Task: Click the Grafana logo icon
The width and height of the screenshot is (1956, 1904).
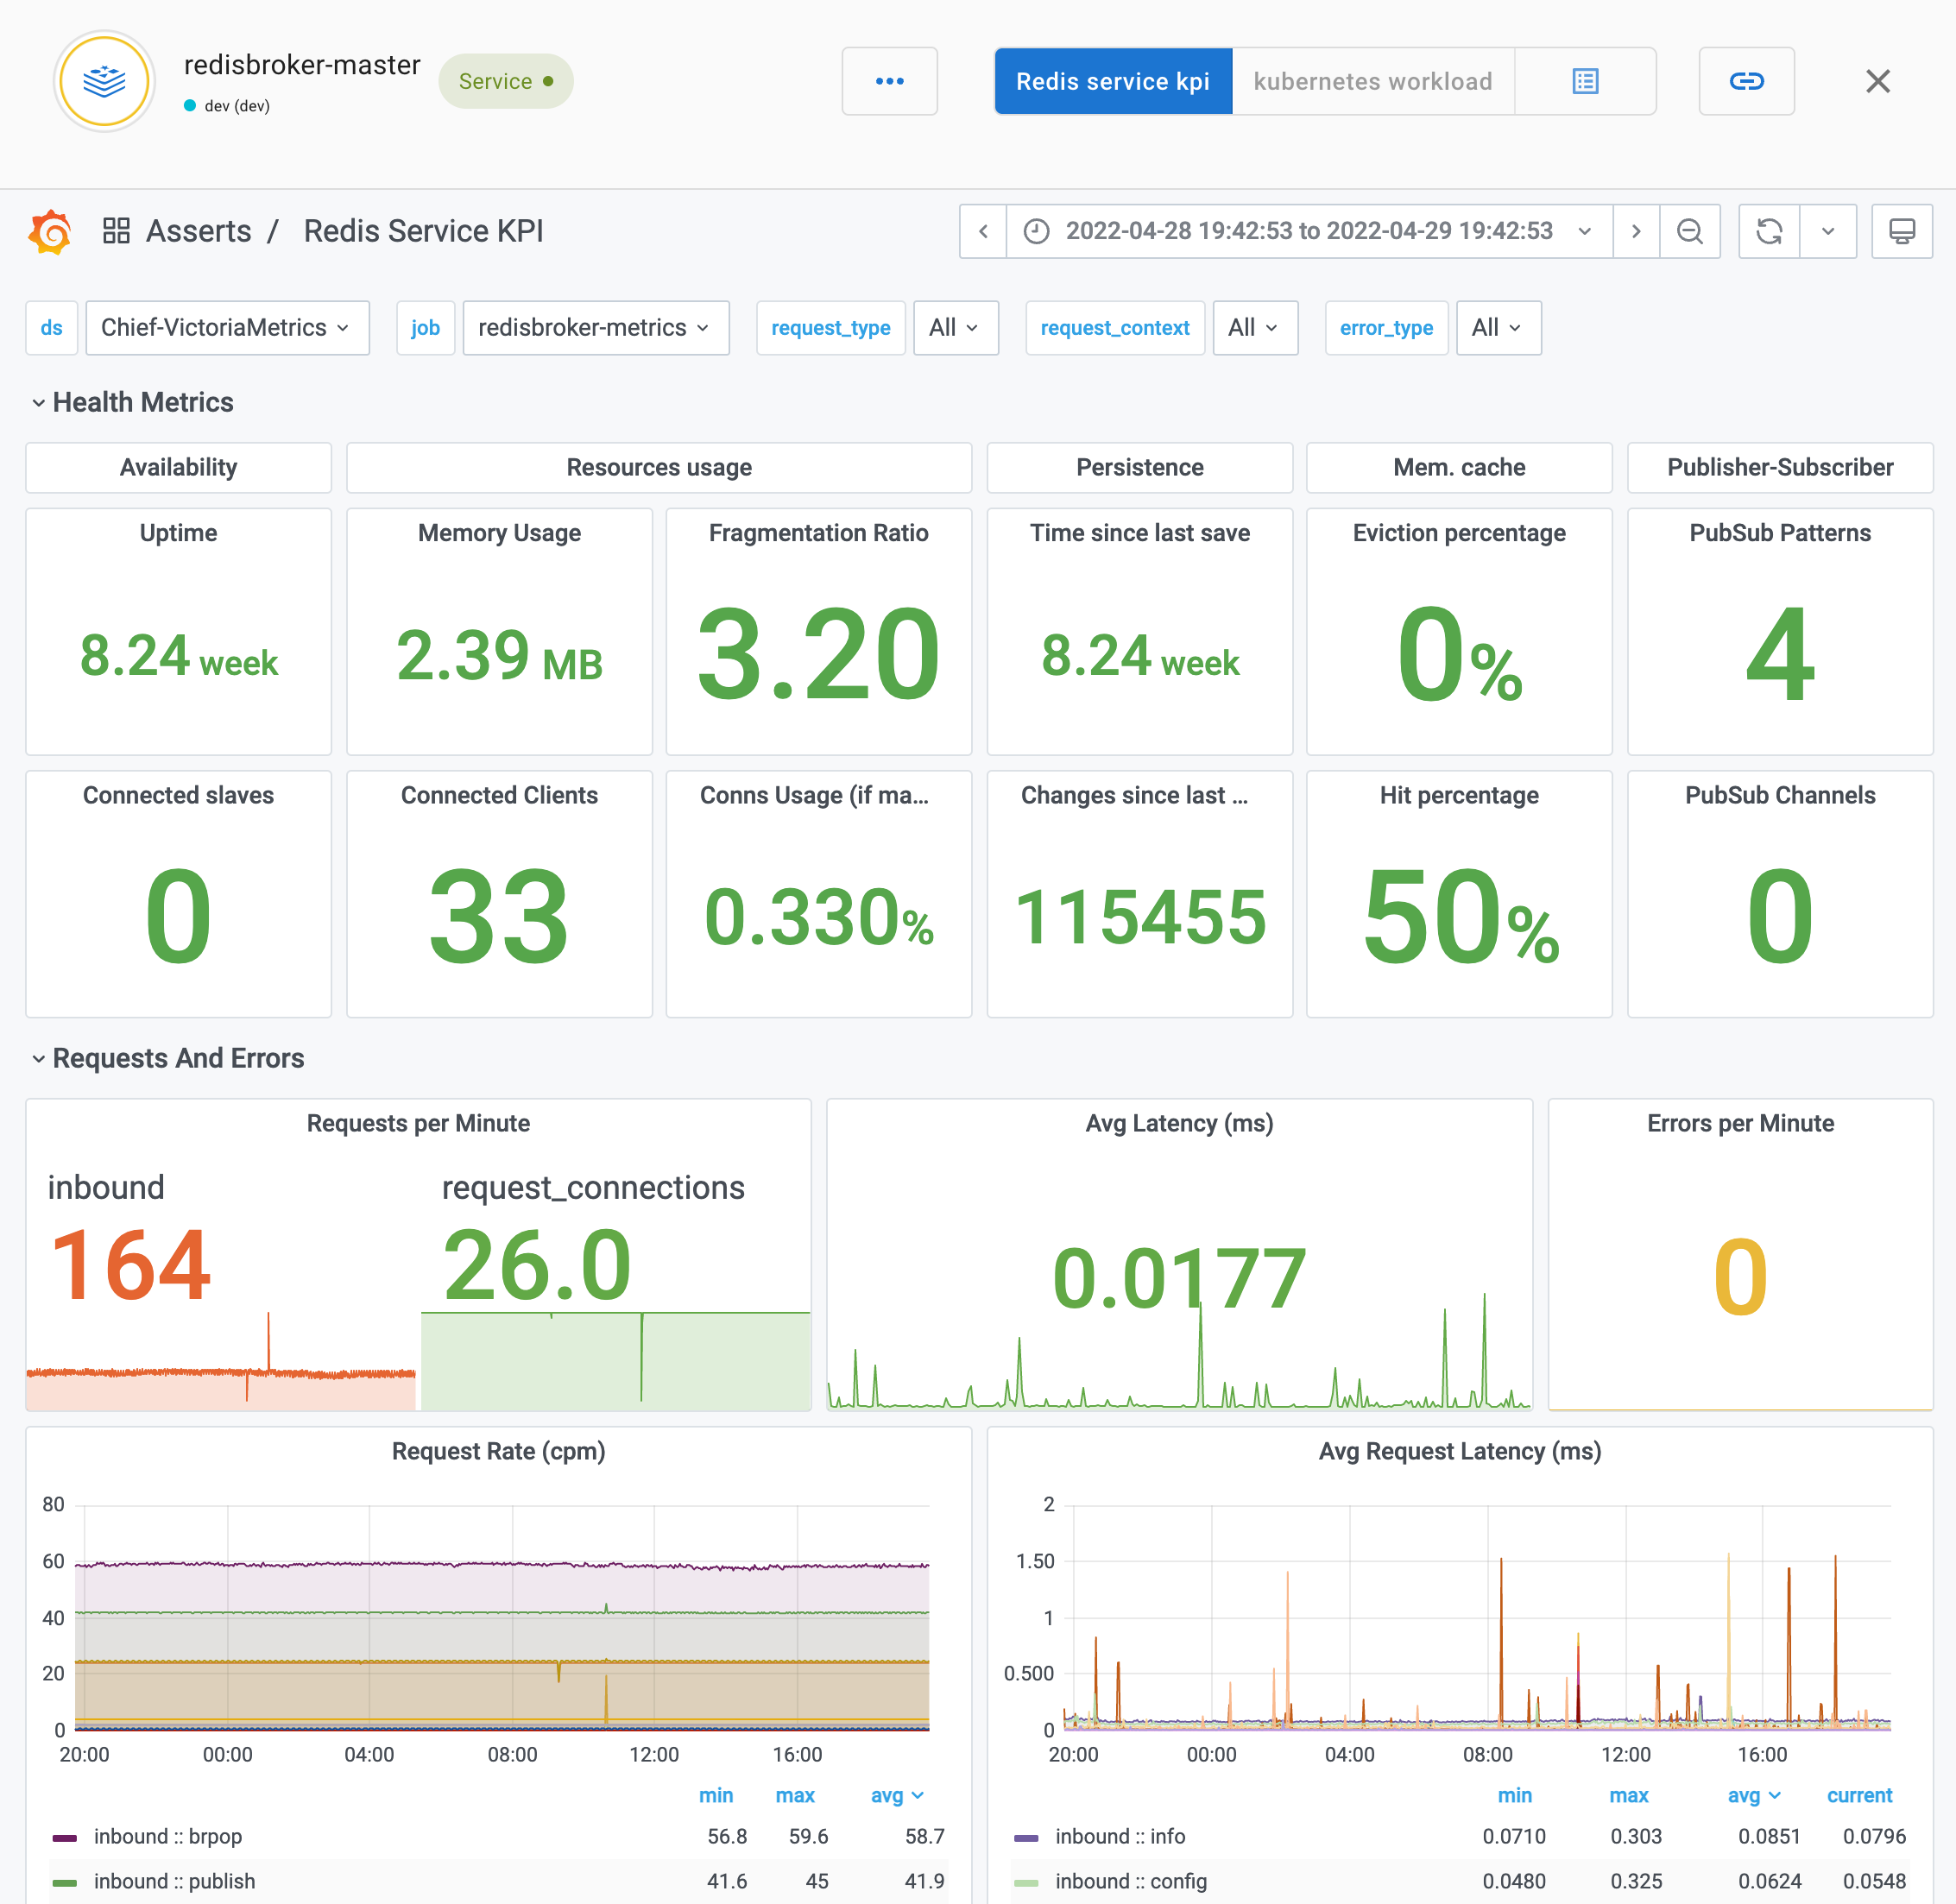Action: click(50, 232)
